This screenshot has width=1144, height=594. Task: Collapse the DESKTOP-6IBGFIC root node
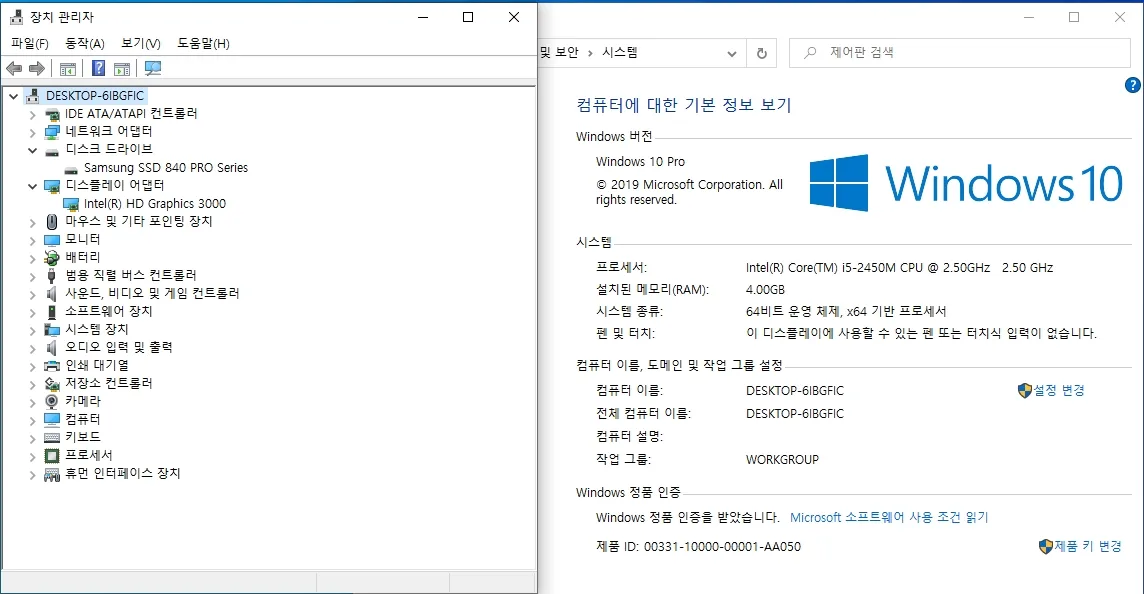tap(13, 96)
